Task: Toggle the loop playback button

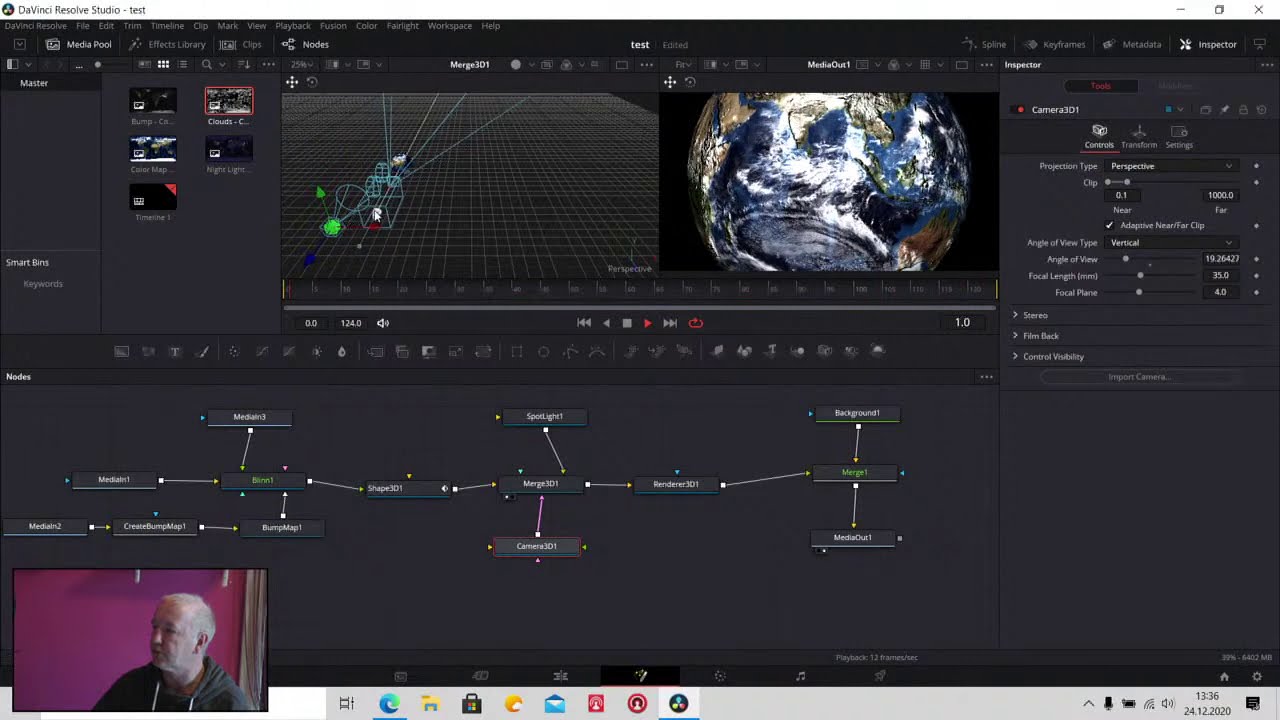Action: coord(696,323)
